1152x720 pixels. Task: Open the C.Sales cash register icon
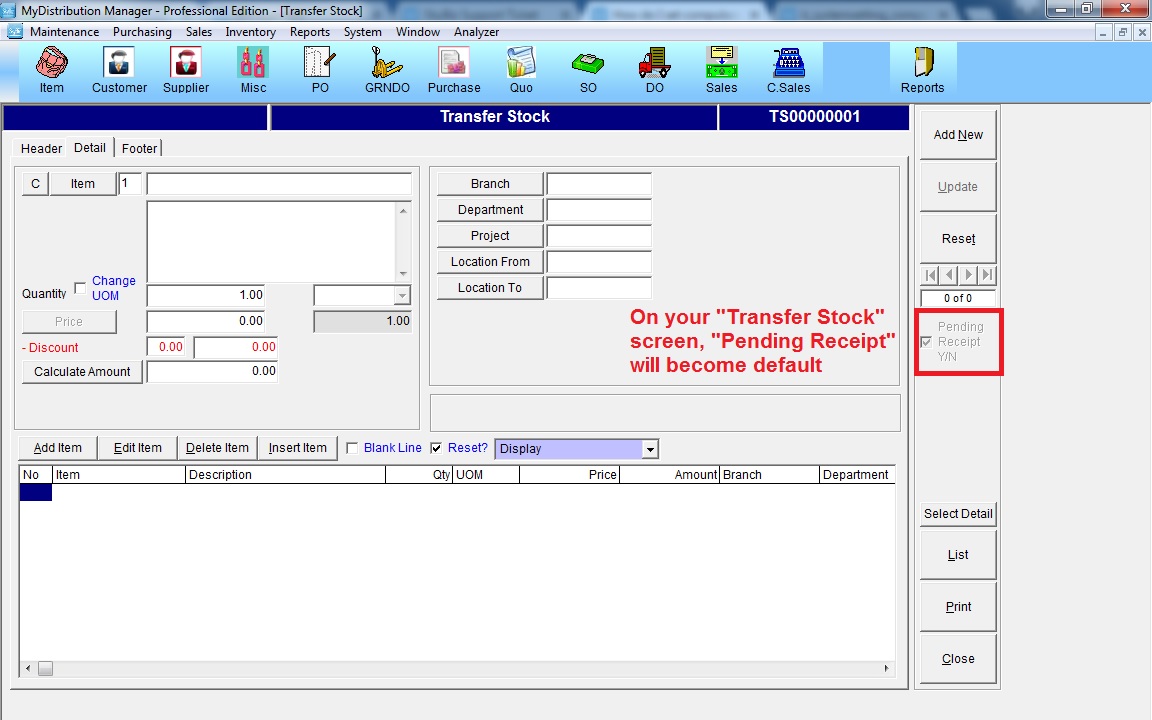(x=788, y=69)
